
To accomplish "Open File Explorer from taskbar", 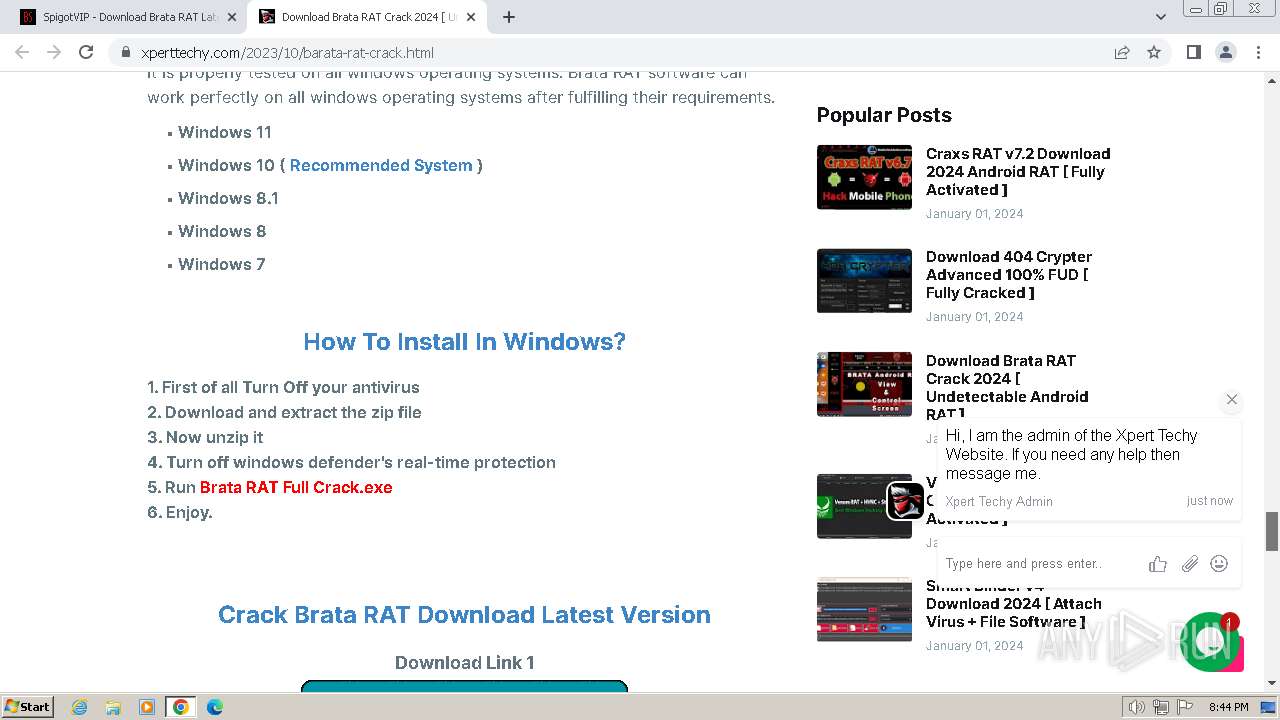I will (x=113, y=707).
